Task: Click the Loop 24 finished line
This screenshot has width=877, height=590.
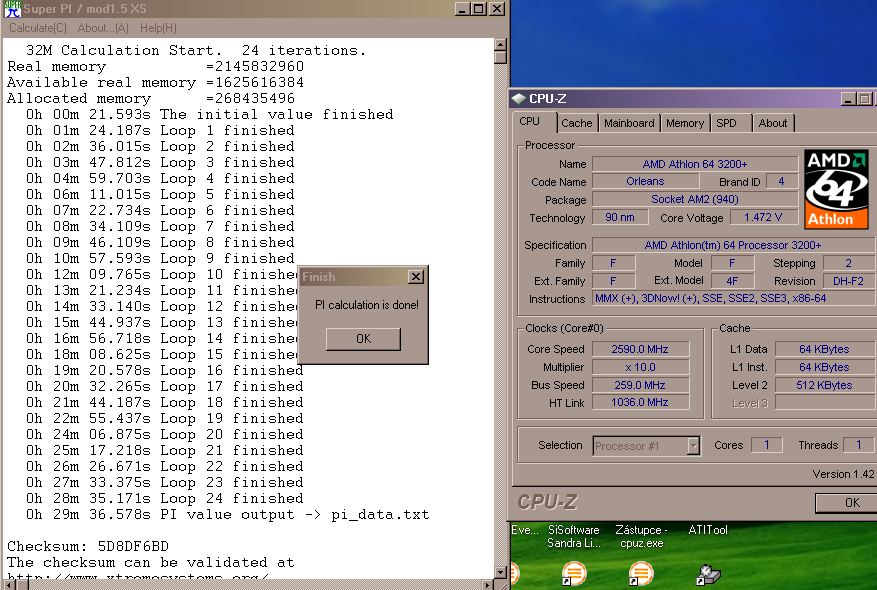Action: coord(164,498)
